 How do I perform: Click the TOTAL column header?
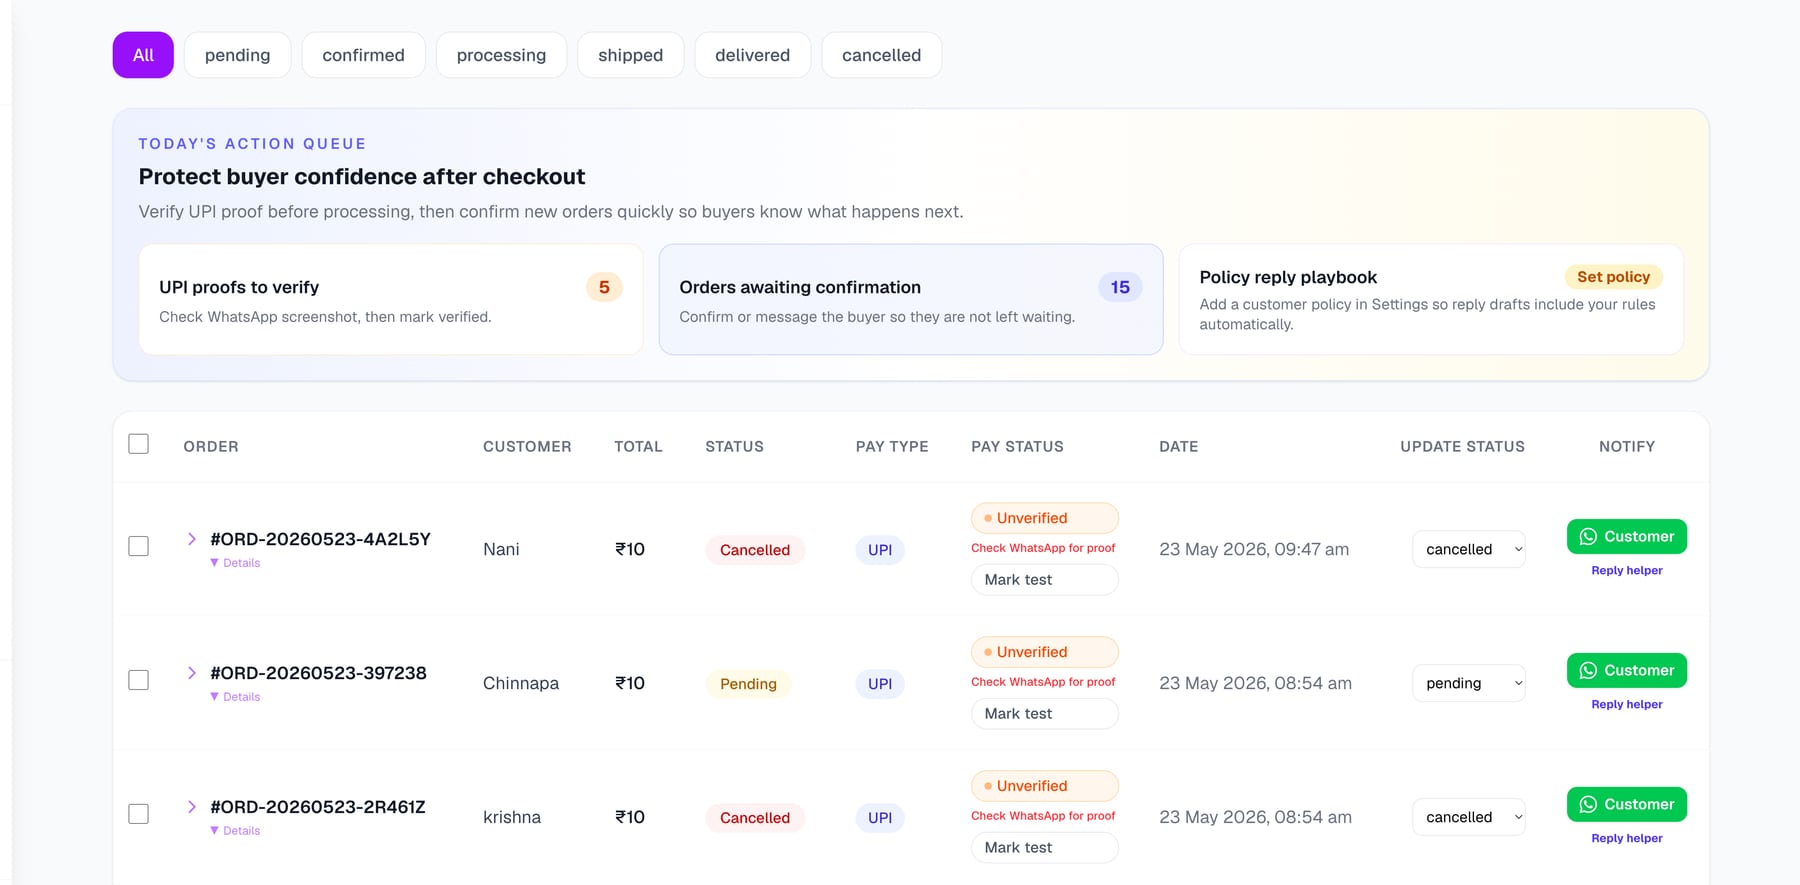click(638, 446)
